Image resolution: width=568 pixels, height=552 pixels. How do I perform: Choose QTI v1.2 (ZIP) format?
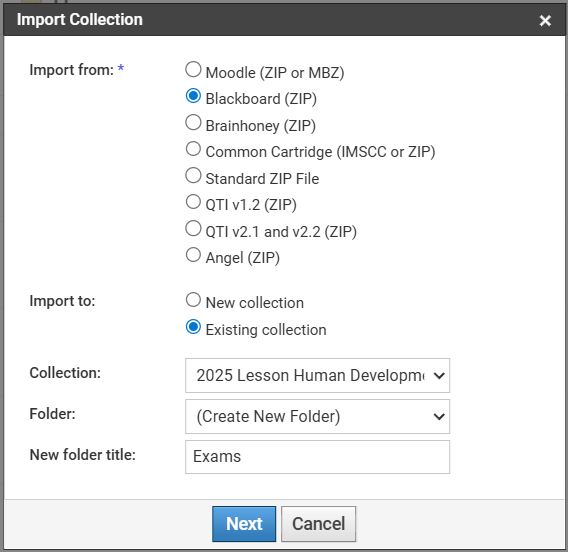pos(193,202)
